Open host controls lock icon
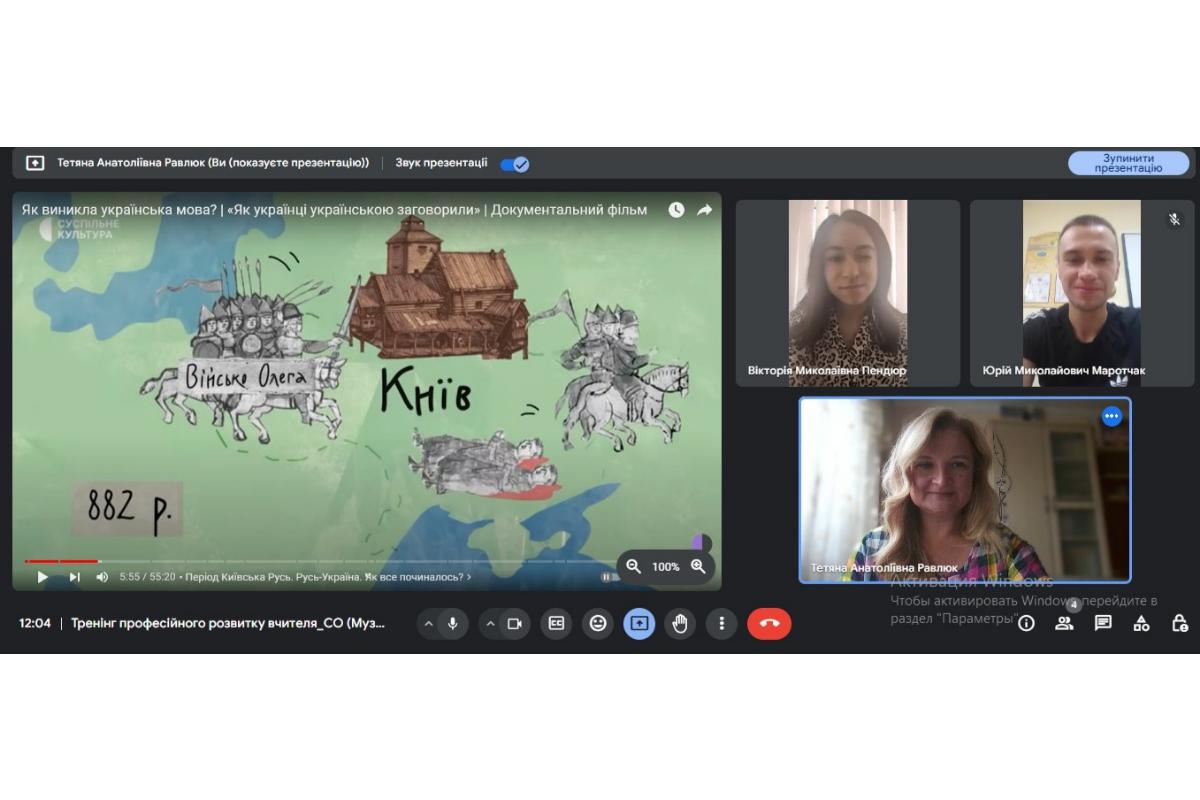This screenshot has height=800, width=1200. click(1180, 623)
